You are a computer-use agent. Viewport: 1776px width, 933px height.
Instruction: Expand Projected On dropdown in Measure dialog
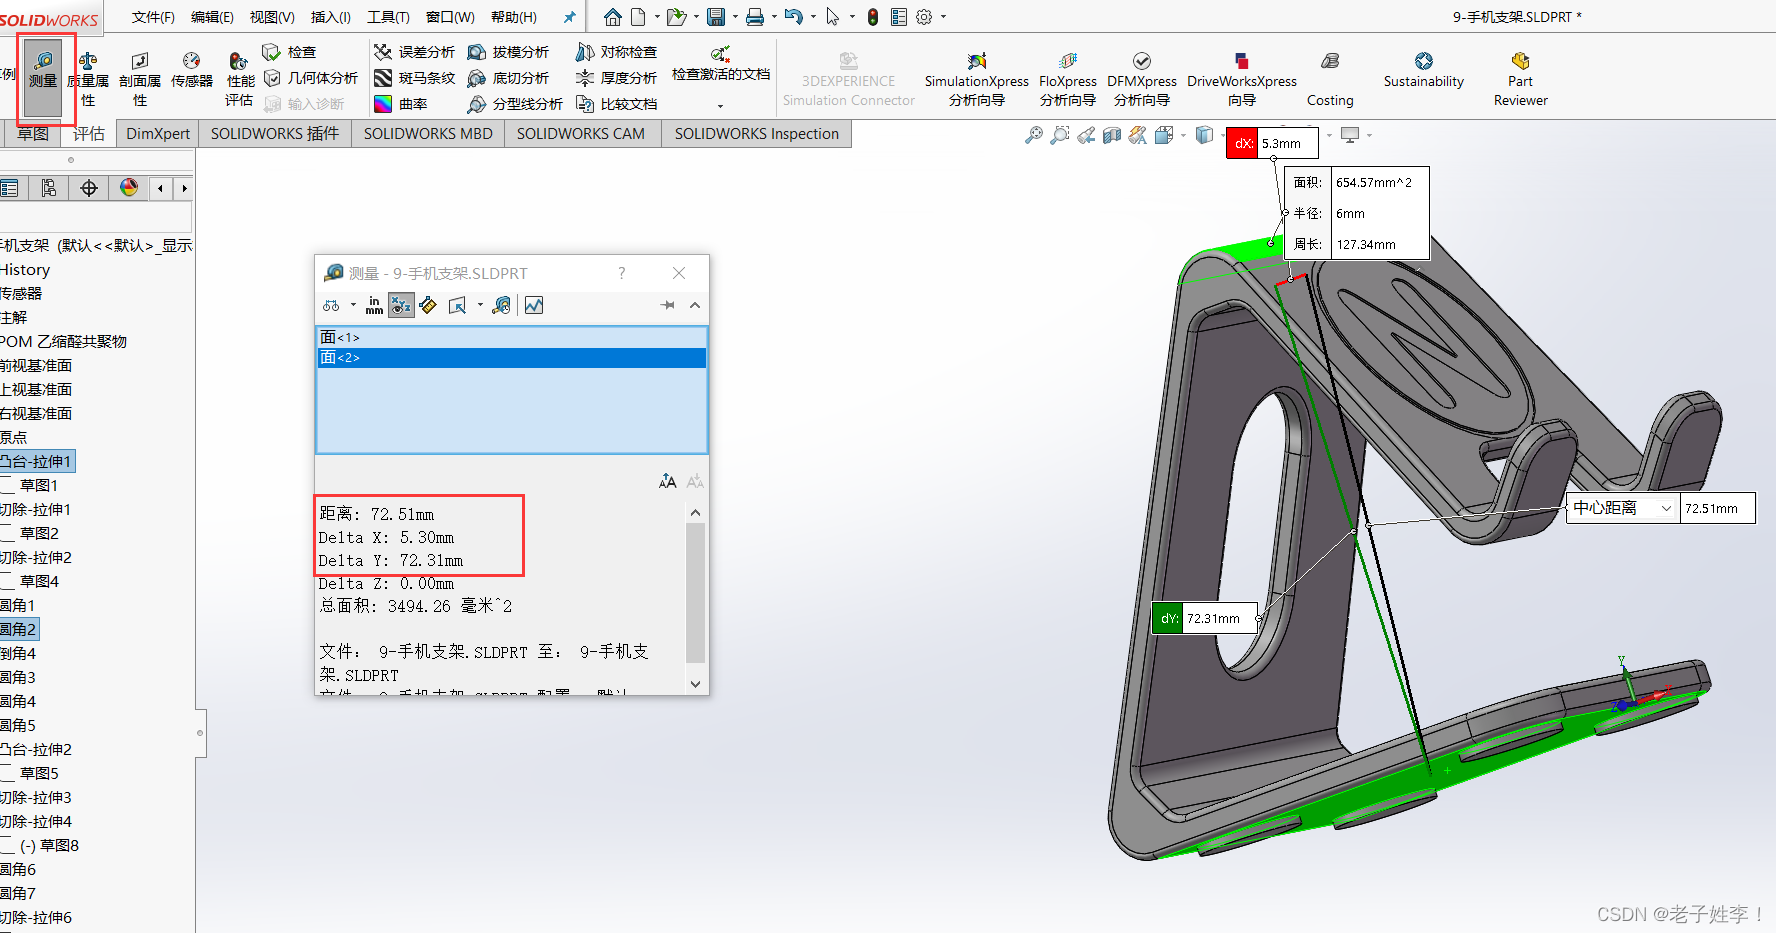coord(480,305)
